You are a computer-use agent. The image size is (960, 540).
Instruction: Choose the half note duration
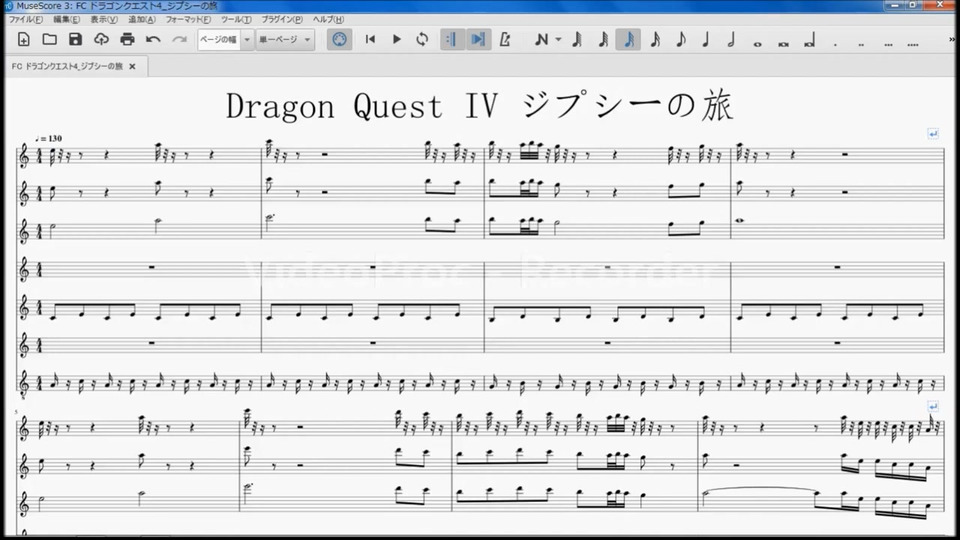coord(731,40)
